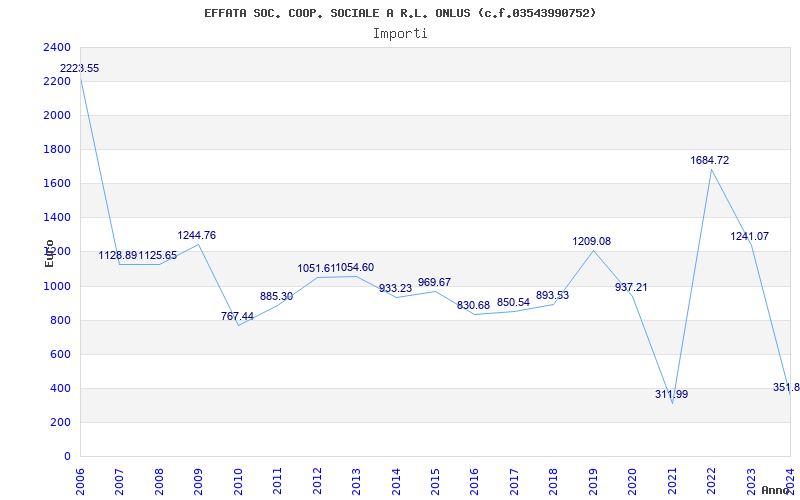
Task: Click the 600 y-axis tick
Action: [x=62, y=355]
